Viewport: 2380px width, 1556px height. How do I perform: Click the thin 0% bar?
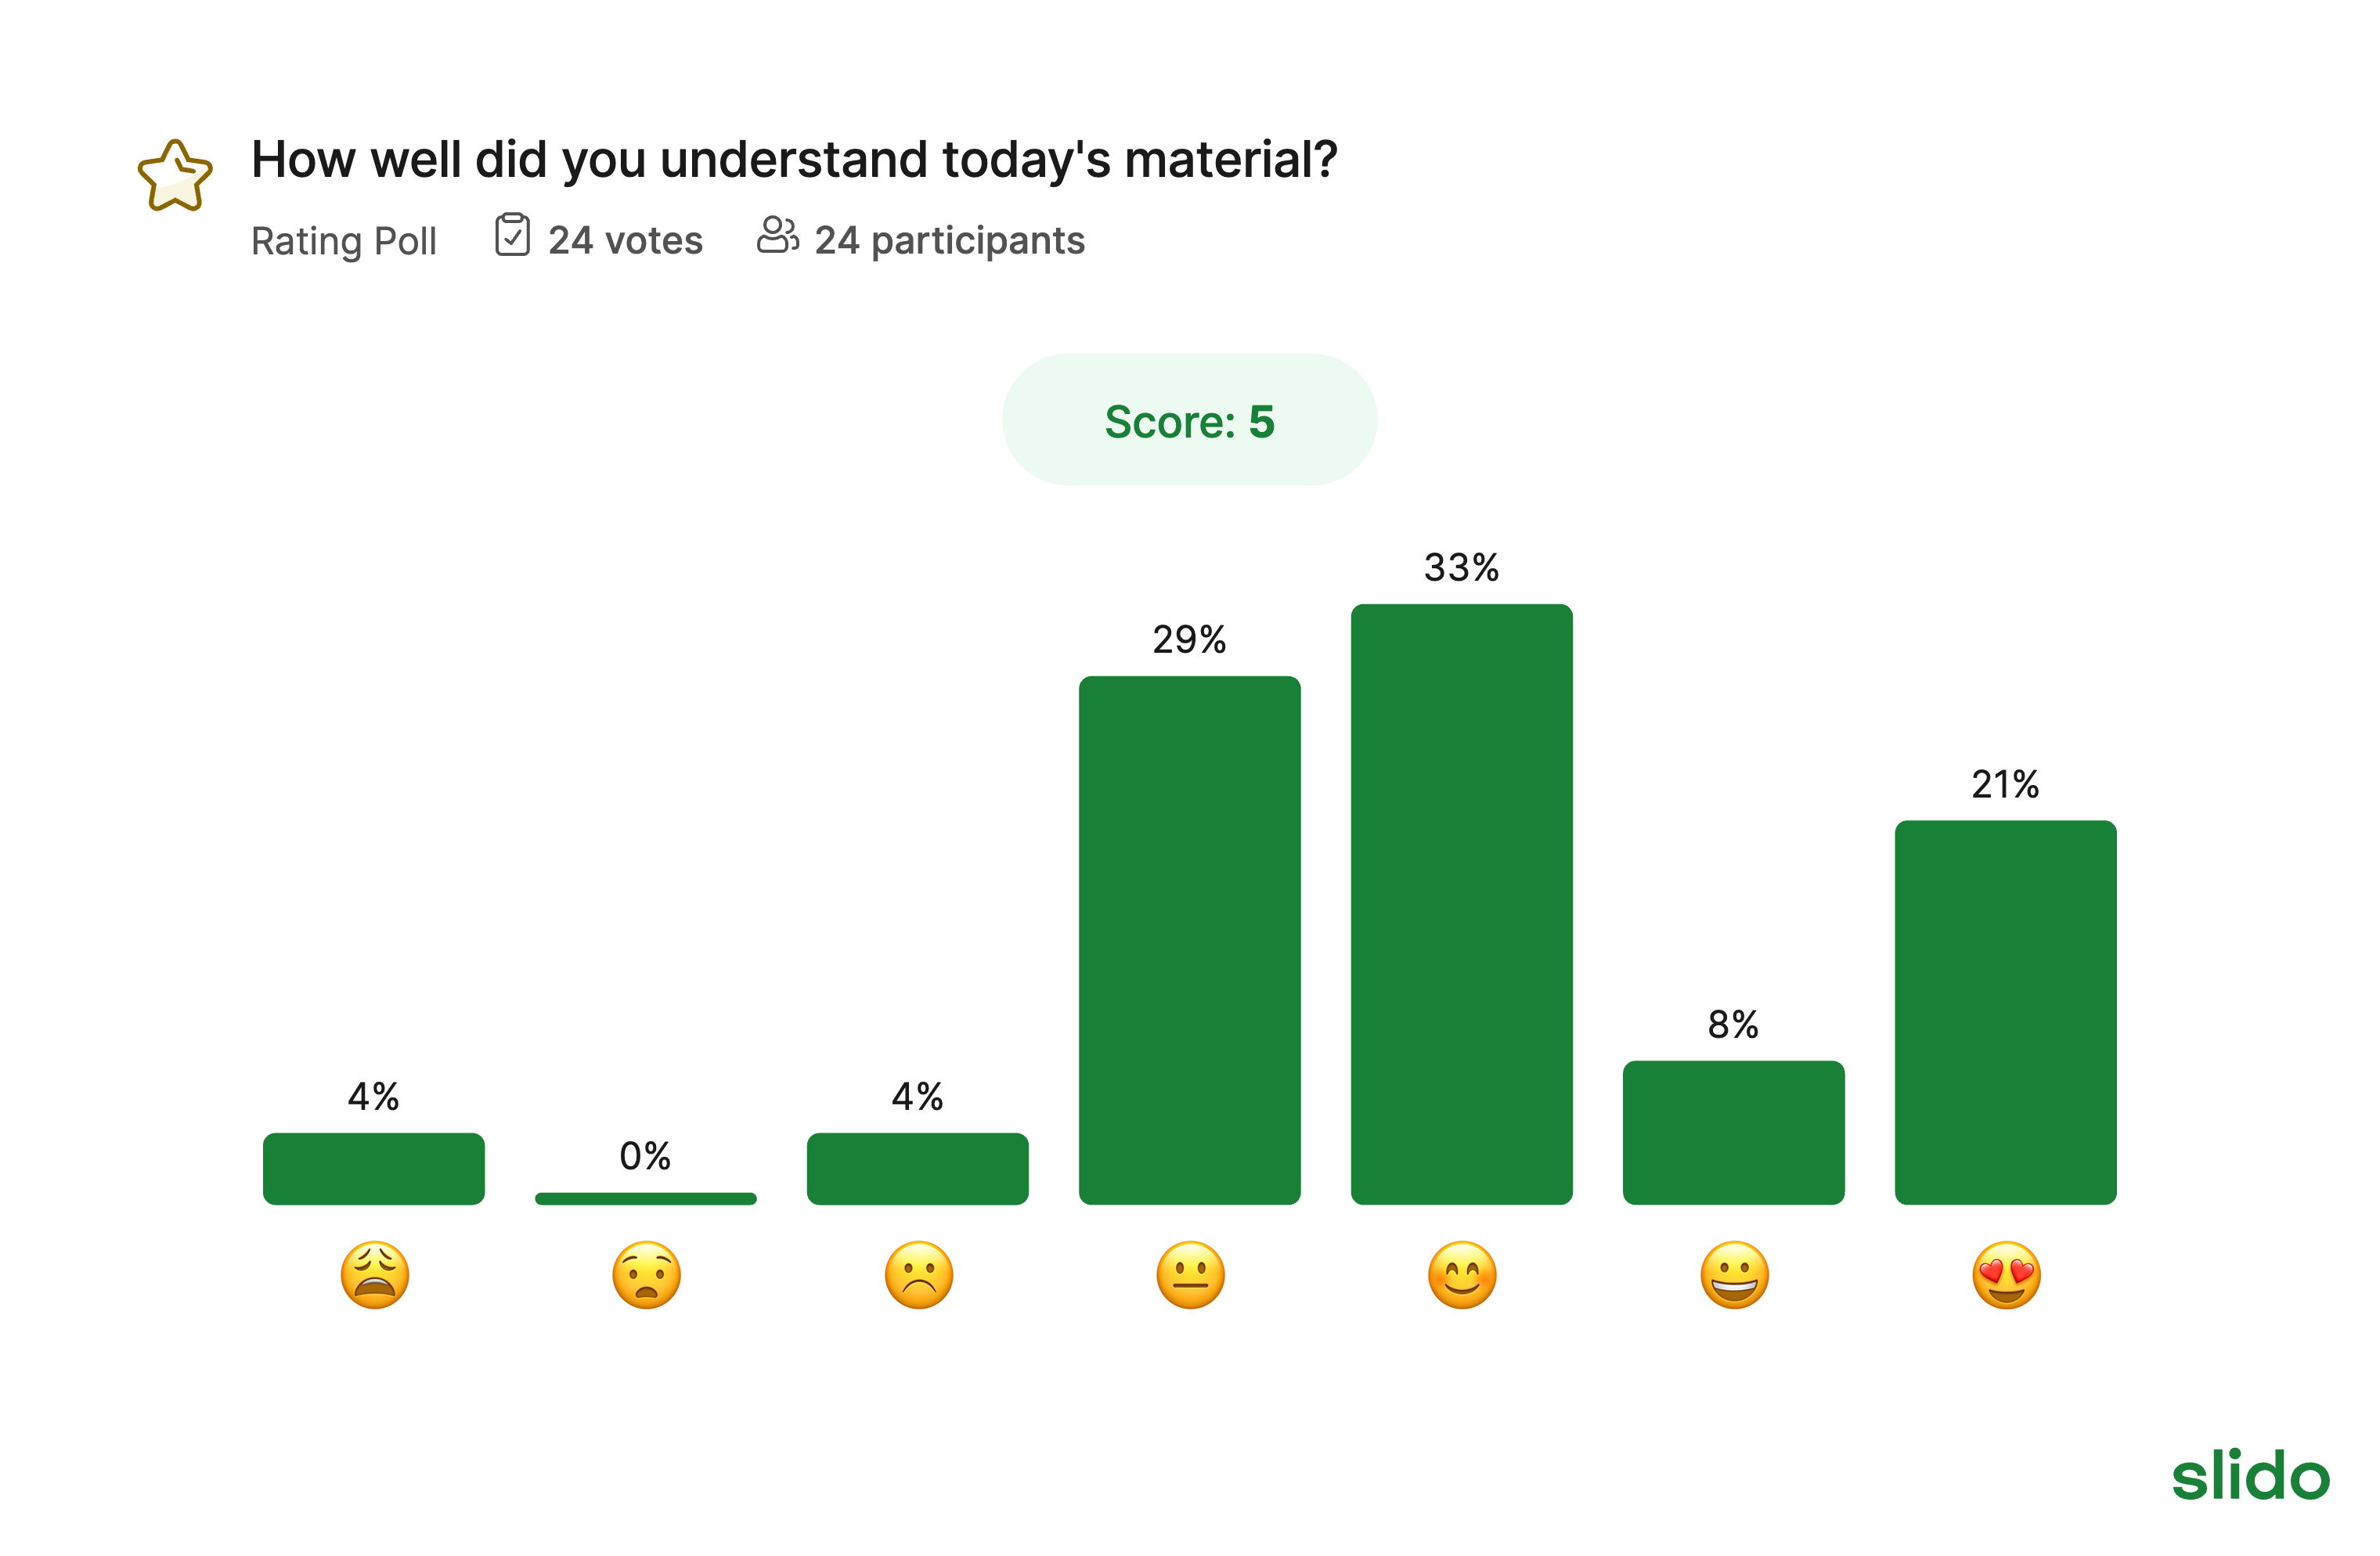click(x=646, y=1198)
